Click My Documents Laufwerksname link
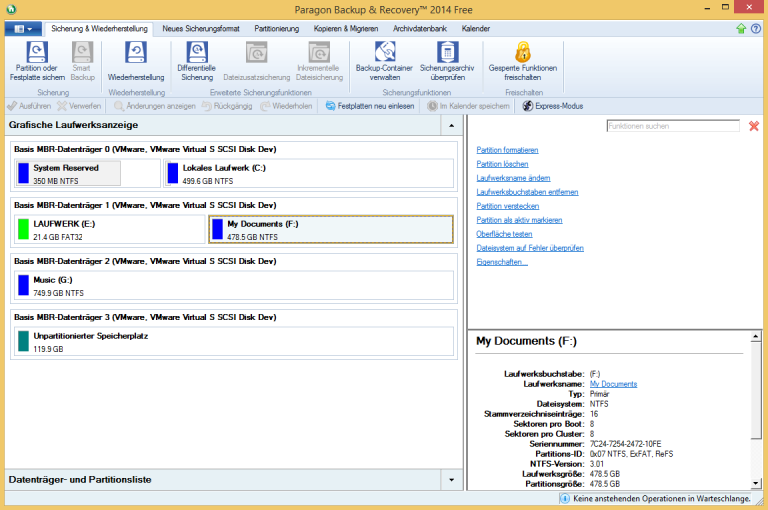The width and height of the screenshot is (768, 510). coord(613,384)
